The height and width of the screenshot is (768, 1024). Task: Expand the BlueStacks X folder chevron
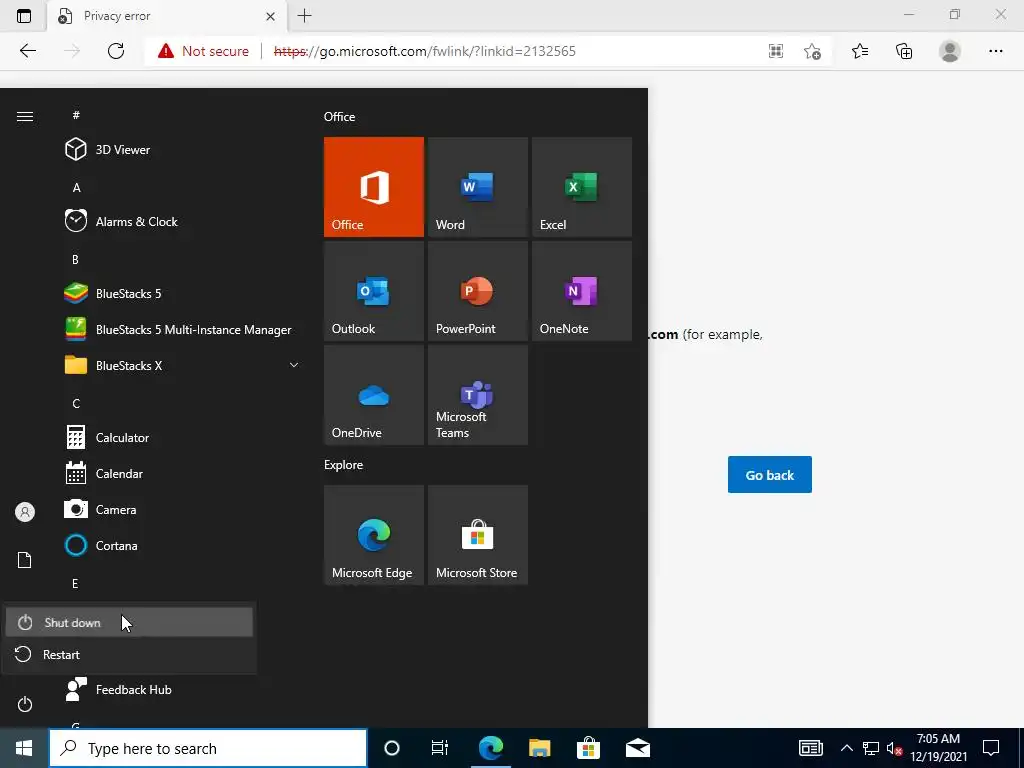click(294, 365)
